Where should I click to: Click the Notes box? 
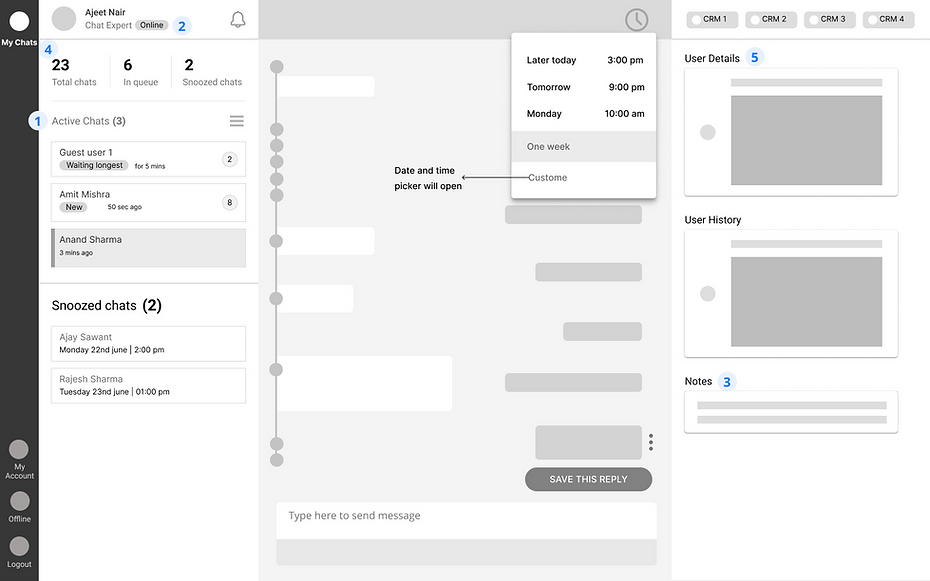coord(791,412)
